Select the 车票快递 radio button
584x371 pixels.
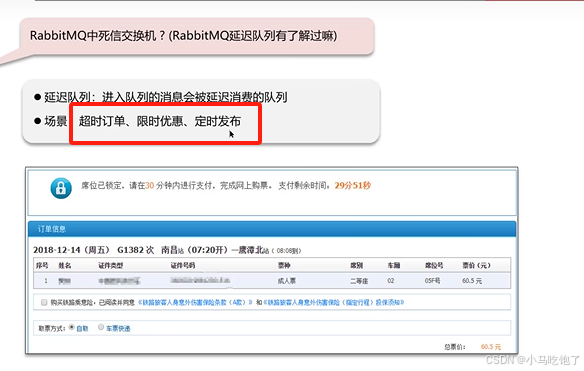(x=101, y=327)
